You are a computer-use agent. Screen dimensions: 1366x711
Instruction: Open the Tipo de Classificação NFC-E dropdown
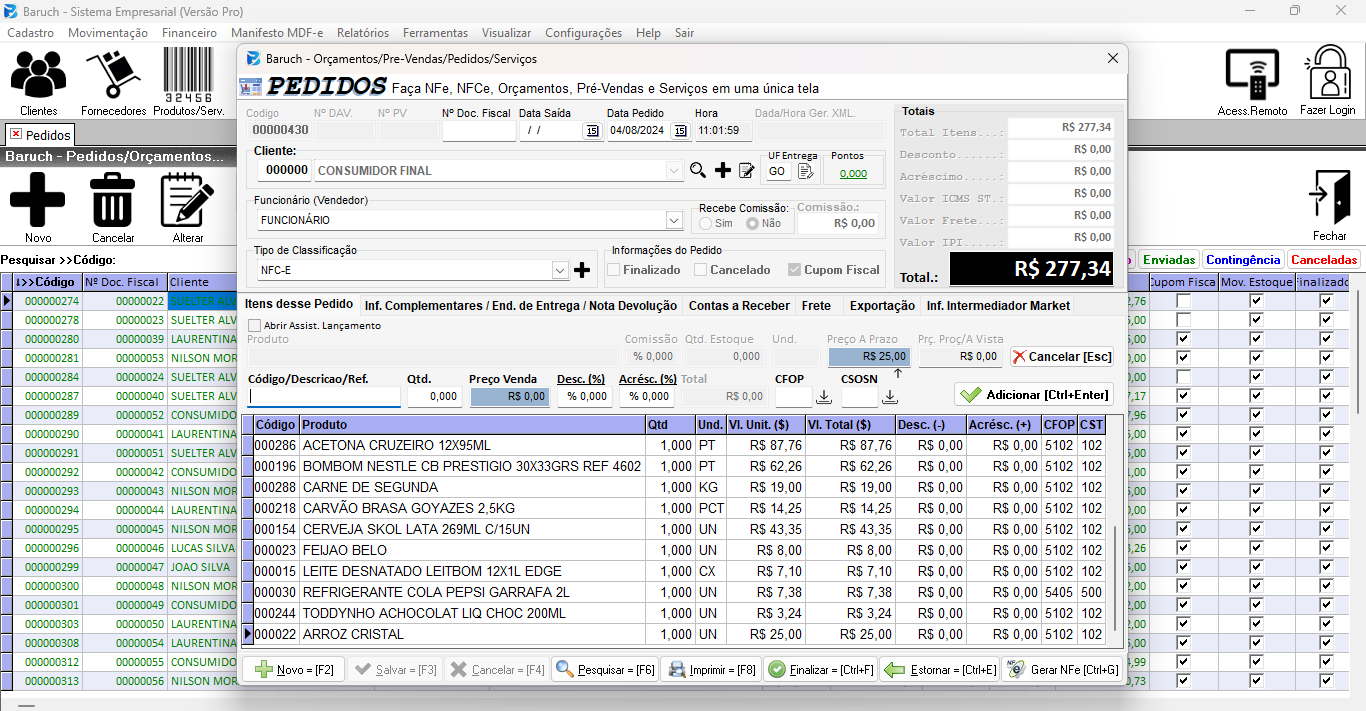pos(560,270)
